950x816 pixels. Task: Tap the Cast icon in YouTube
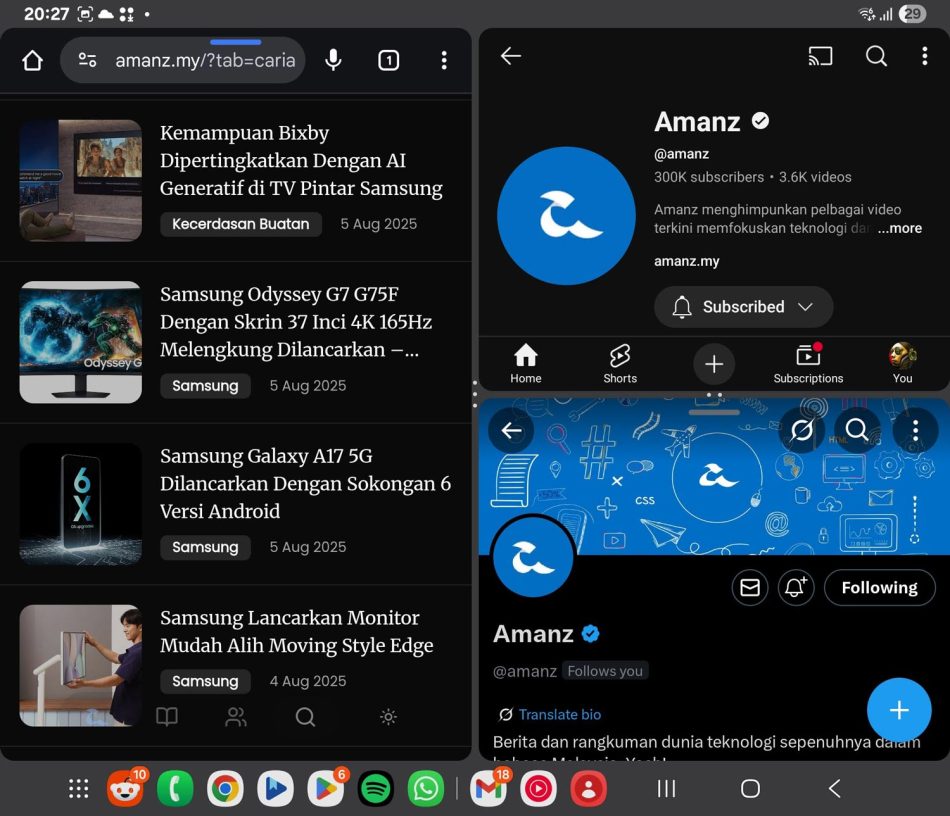pos(820,57)
